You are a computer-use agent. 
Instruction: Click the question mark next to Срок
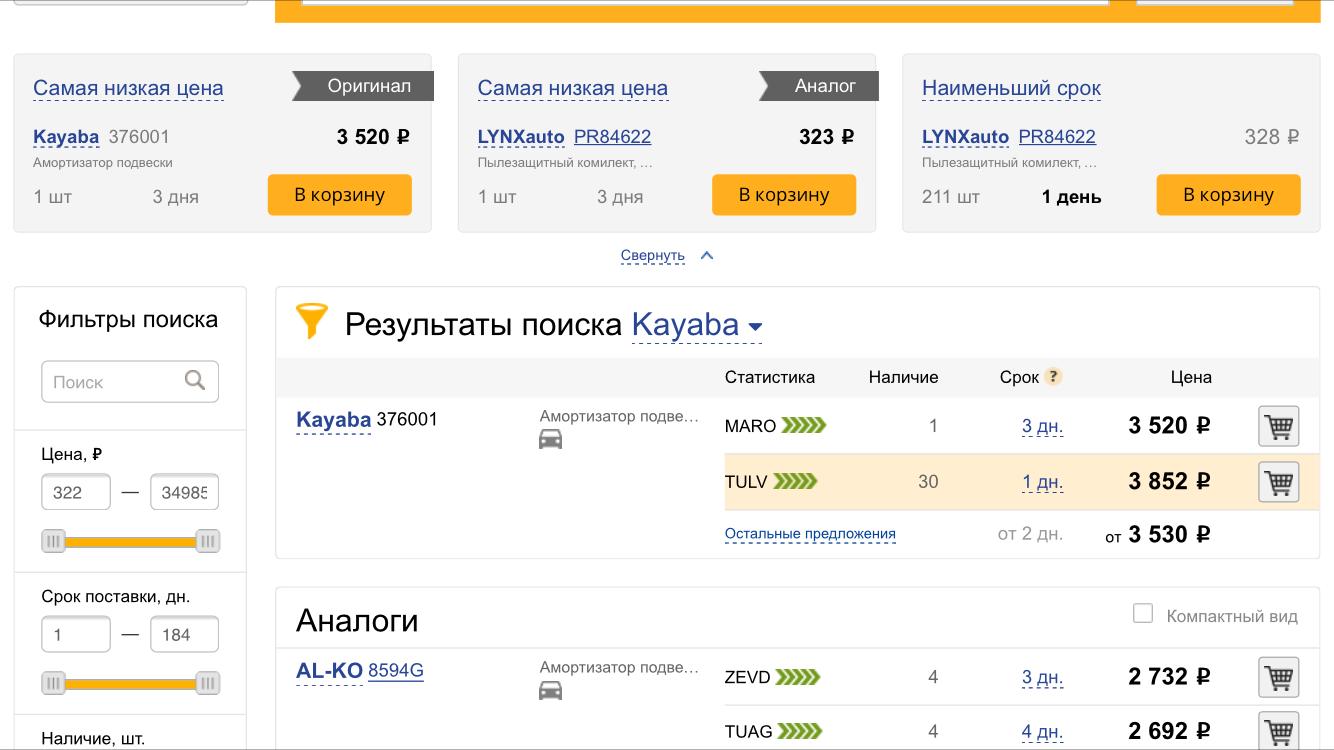(1053, 377)
